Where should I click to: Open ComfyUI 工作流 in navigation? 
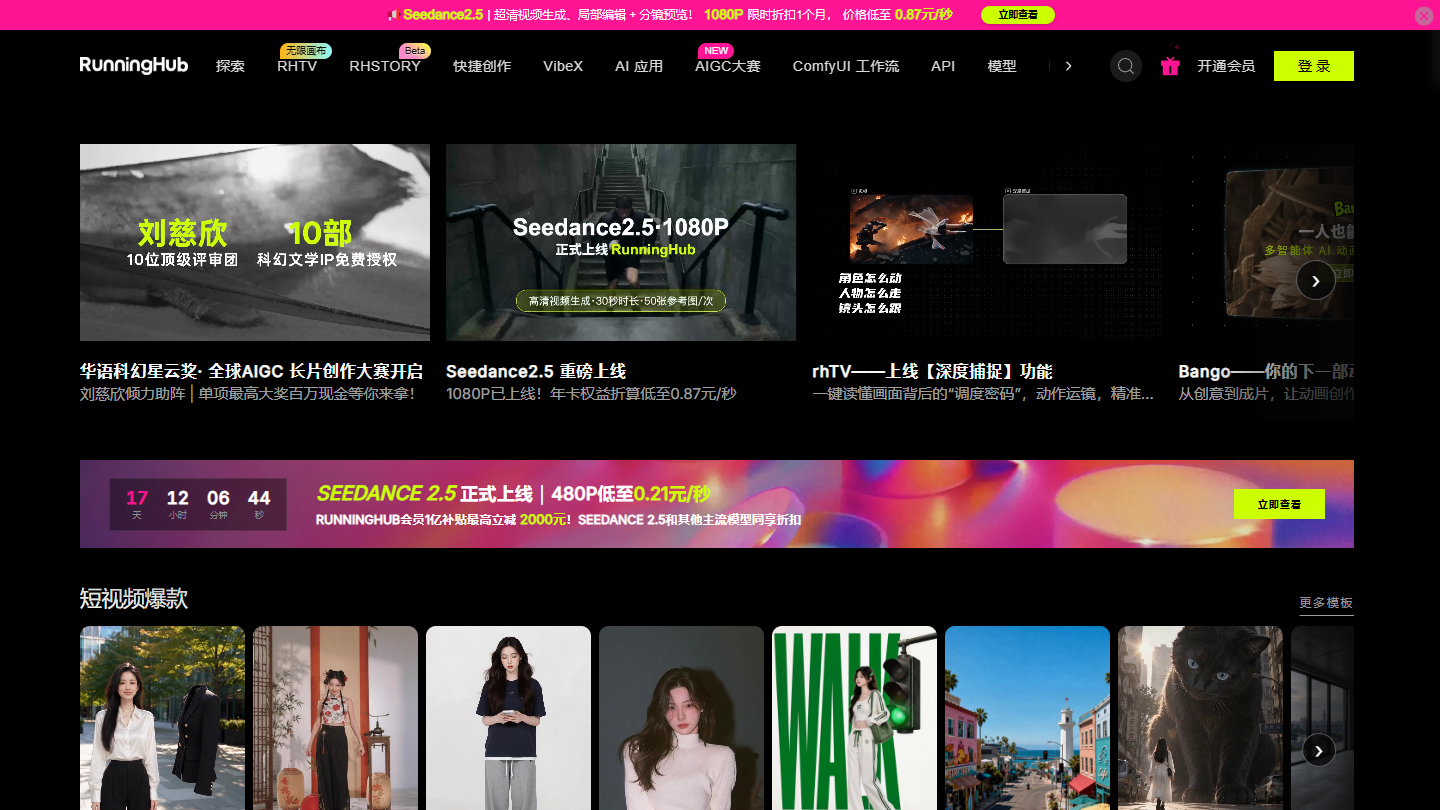pyautogui.click(x=846, y=66)
